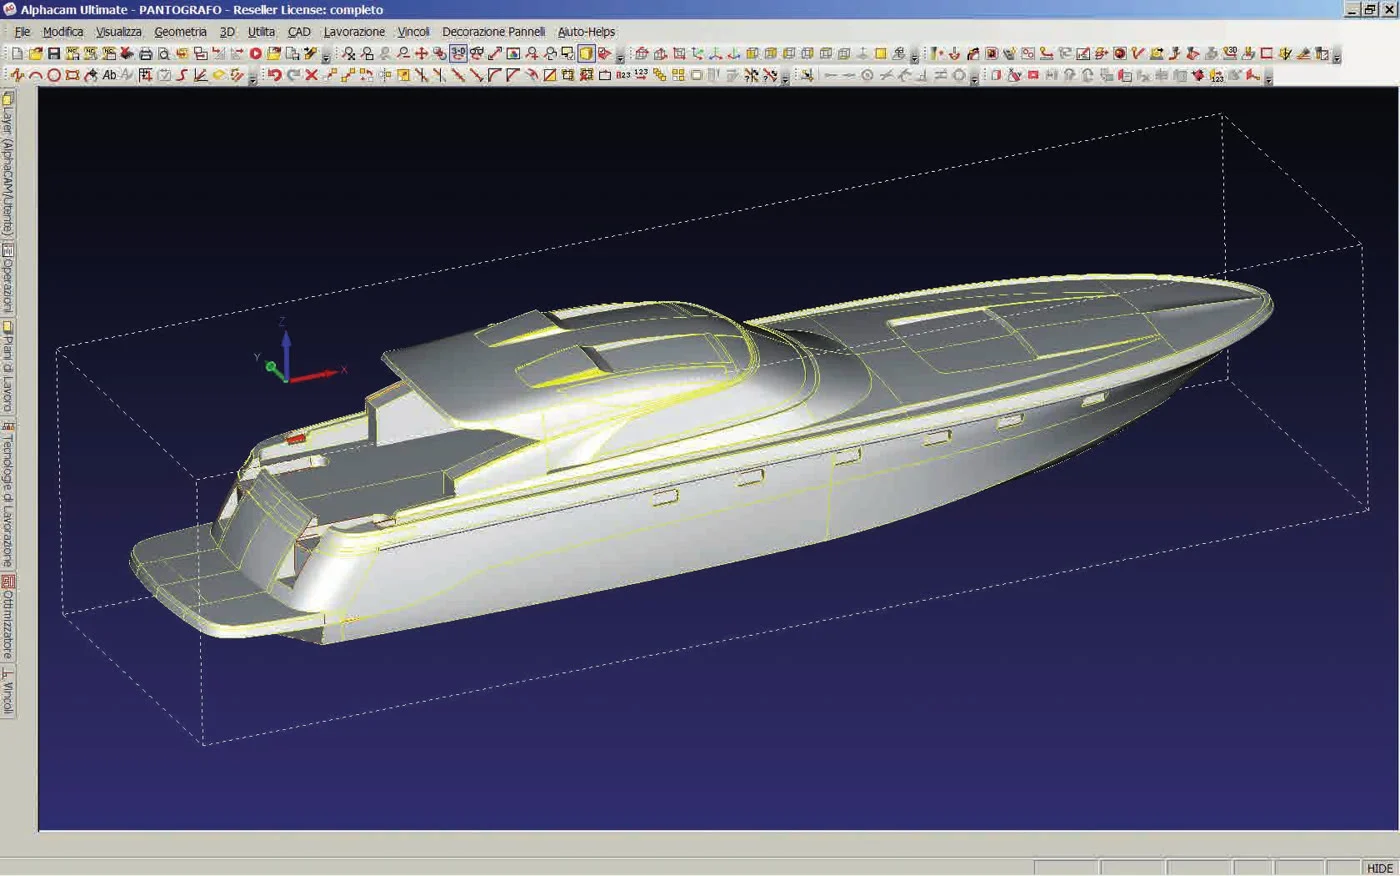Select the Pan four-arrow view icon
Viewport: 1400px width, 876px height.
coord(421,53)
